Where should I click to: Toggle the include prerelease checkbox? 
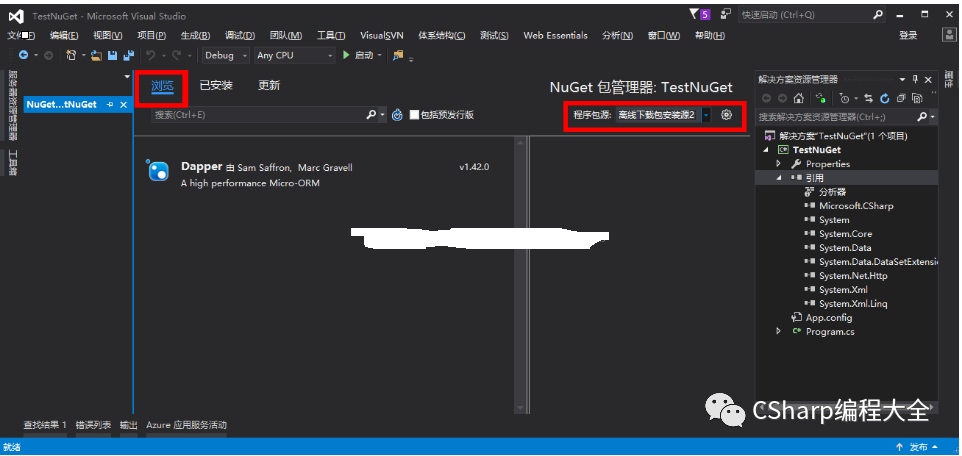click(x=414, y=115)
